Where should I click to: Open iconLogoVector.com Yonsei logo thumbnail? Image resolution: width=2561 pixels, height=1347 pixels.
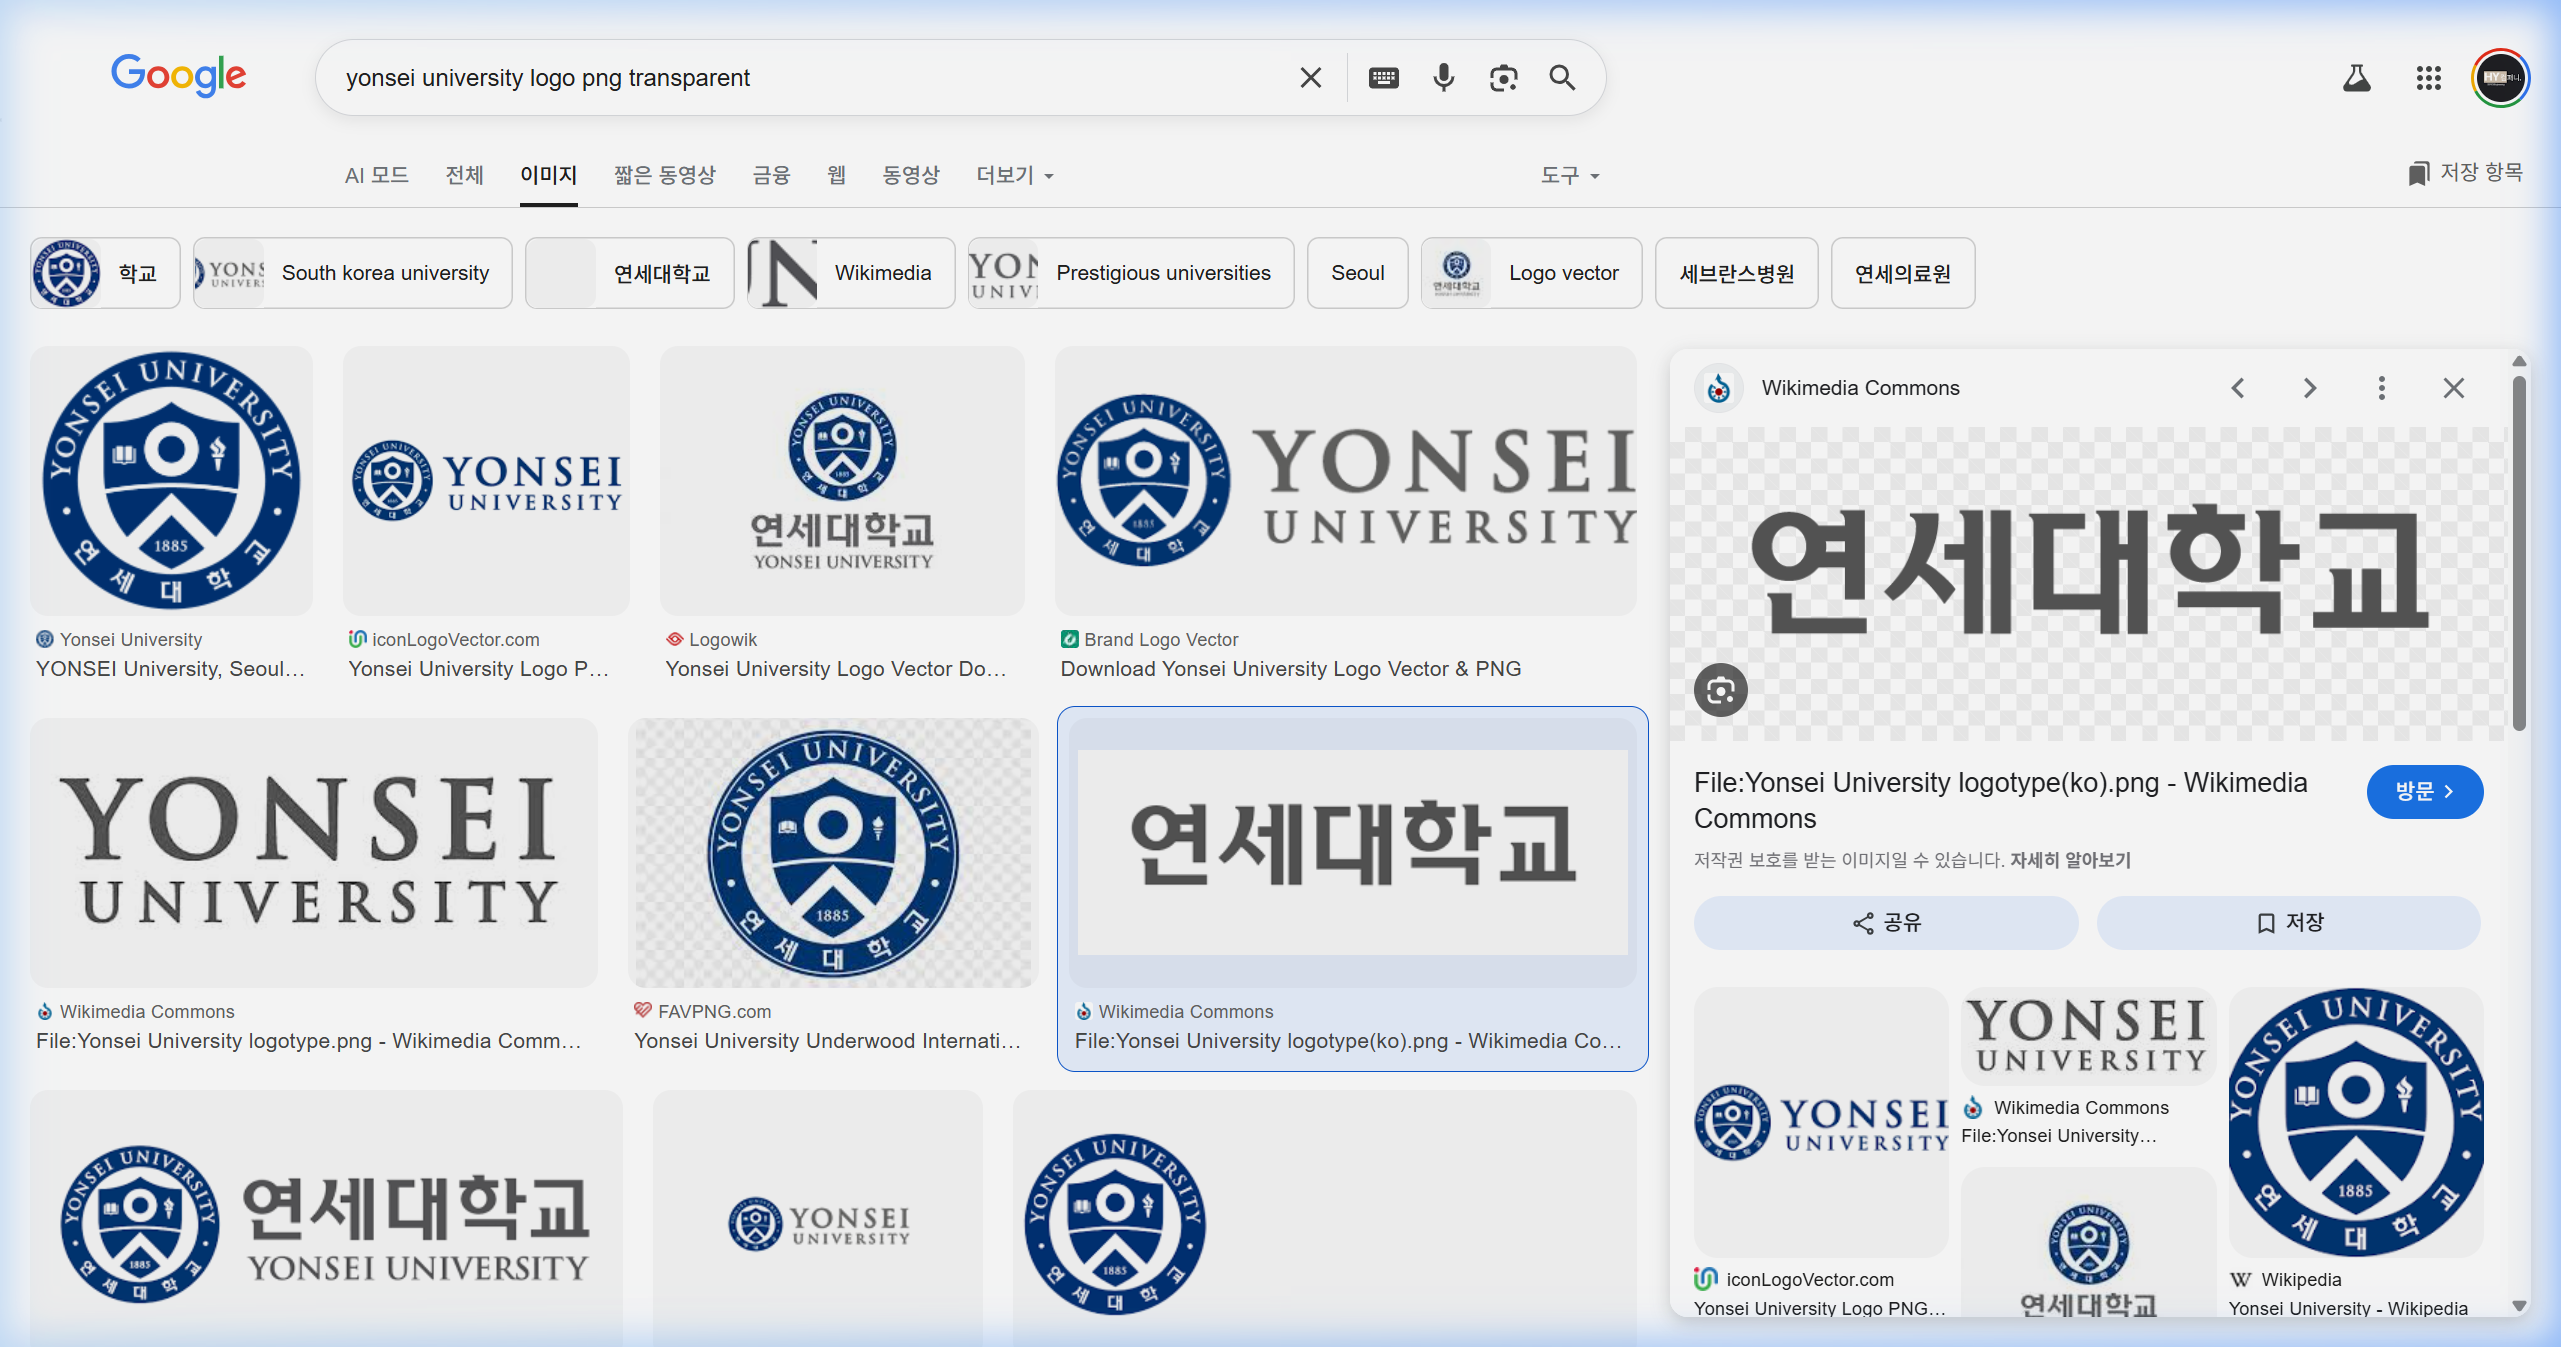486,481
